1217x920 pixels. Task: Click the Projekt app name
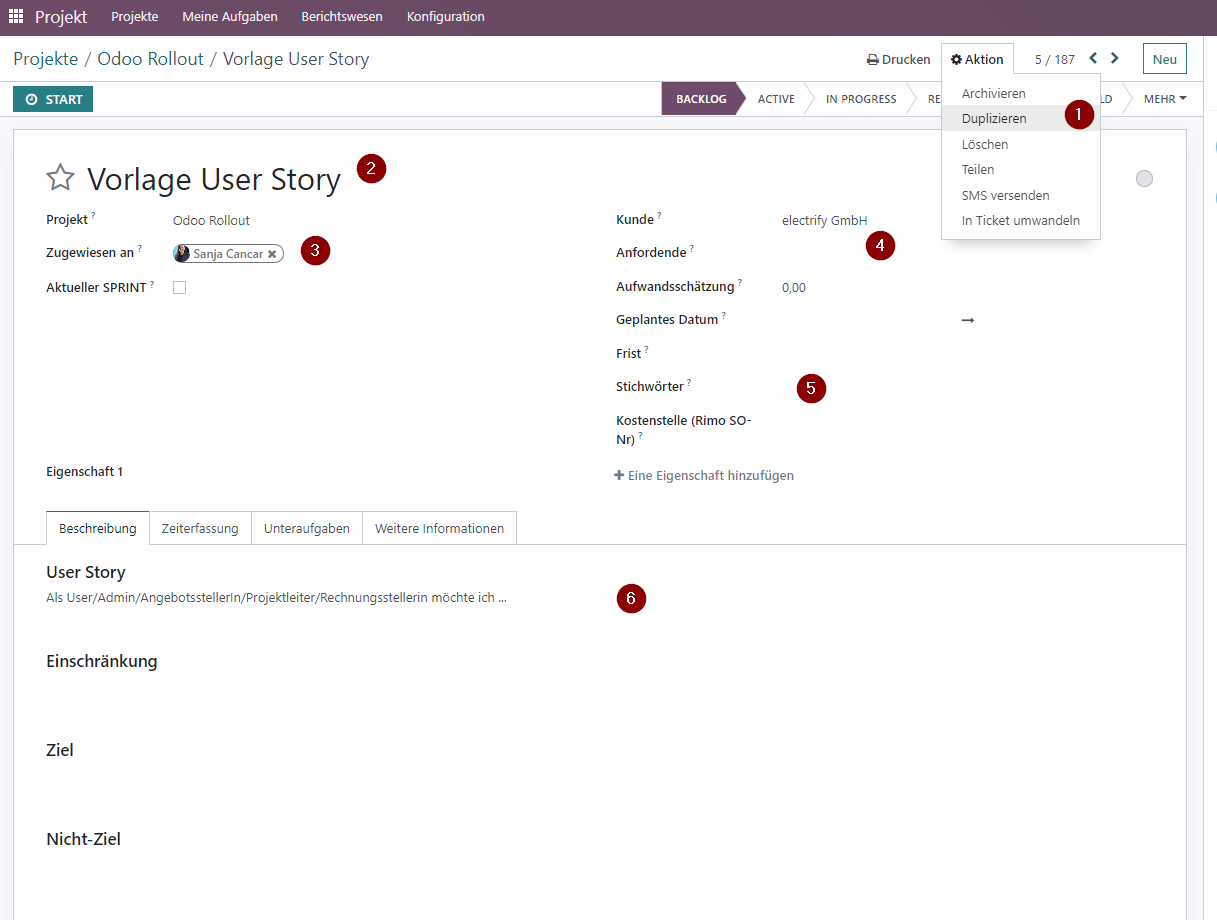[61, 17]
